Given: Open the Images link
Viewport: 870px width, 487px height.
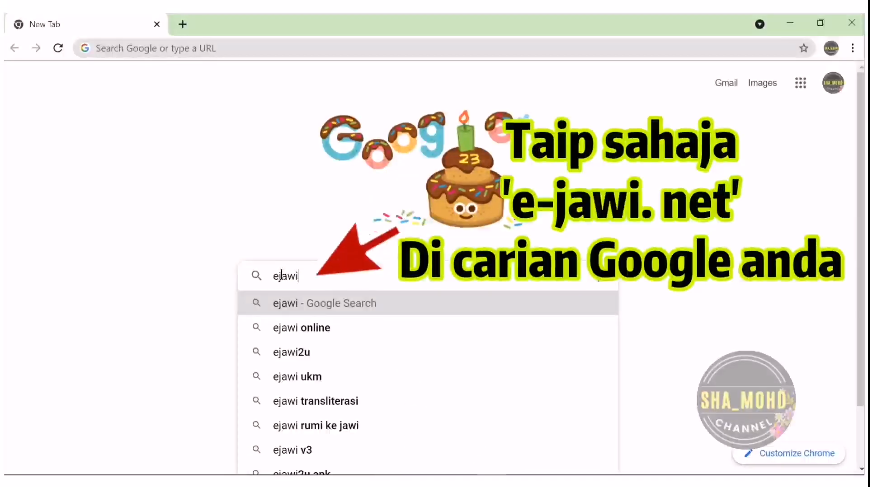Looking at the screenshot, I should pyautogui.click(x=762, y=83).
